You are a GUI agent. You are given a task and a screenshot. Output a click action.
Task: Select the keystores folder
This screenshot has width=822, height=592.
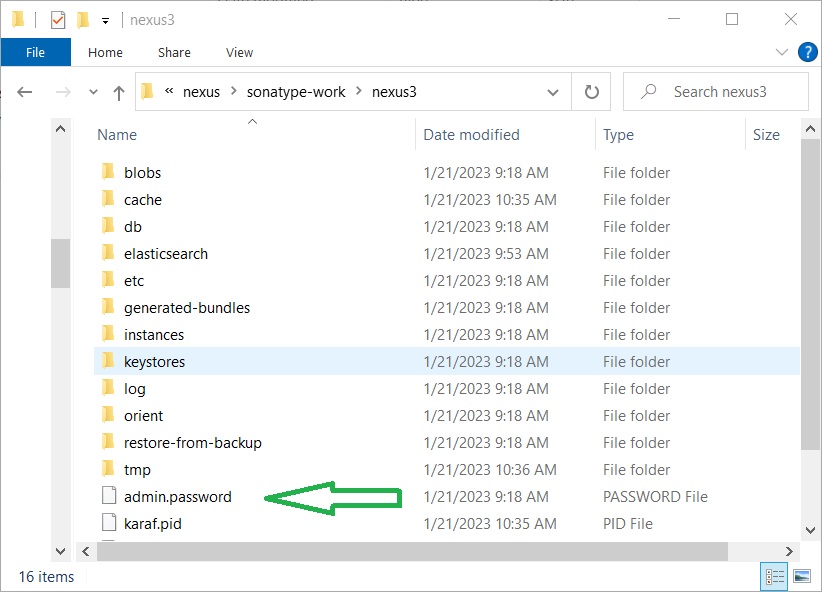point(447,362)
